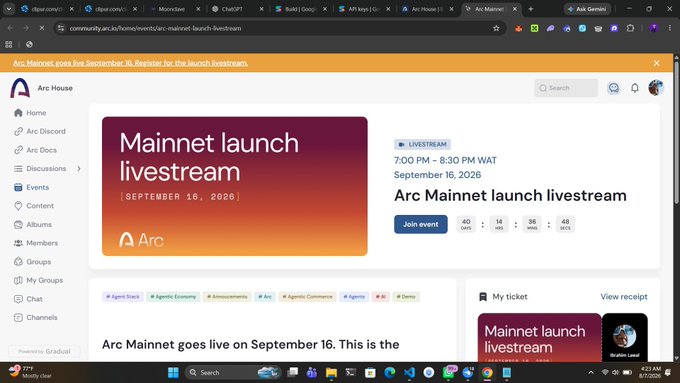Switch to the API keys browser tab
The image size is (680, 383).
(x=363, y=9)
